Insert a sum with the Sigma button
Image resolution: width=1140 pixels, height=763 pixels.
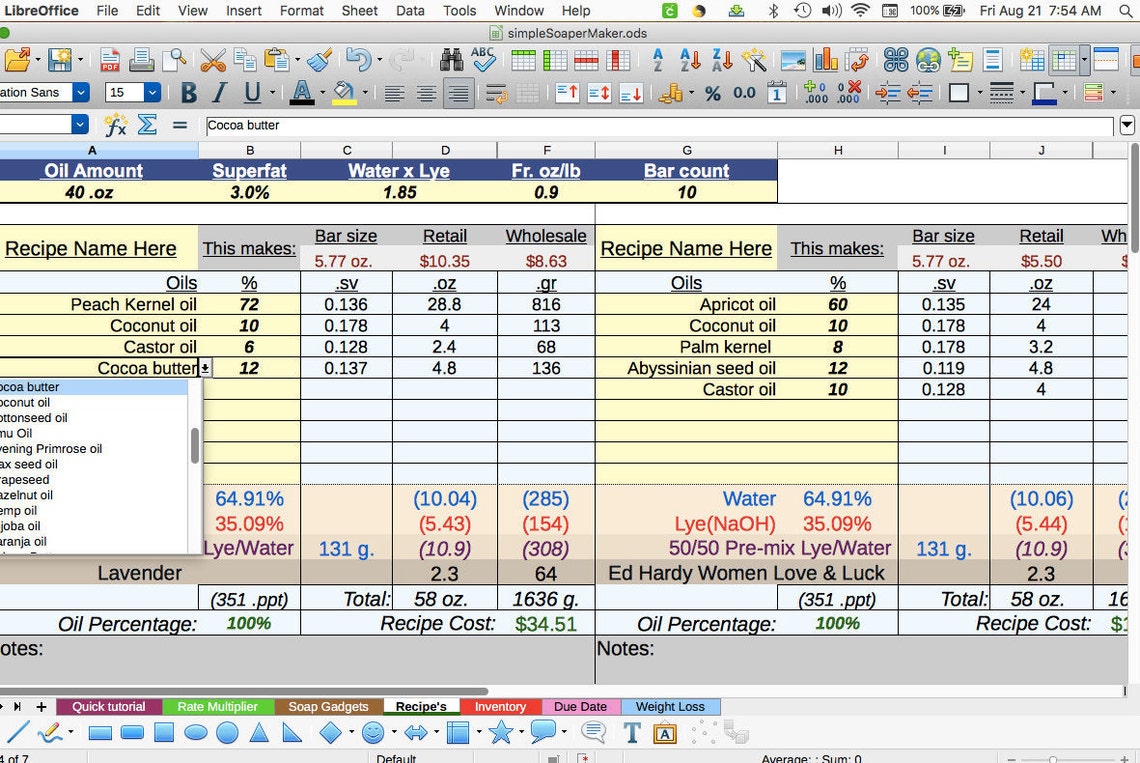(147, 125)
